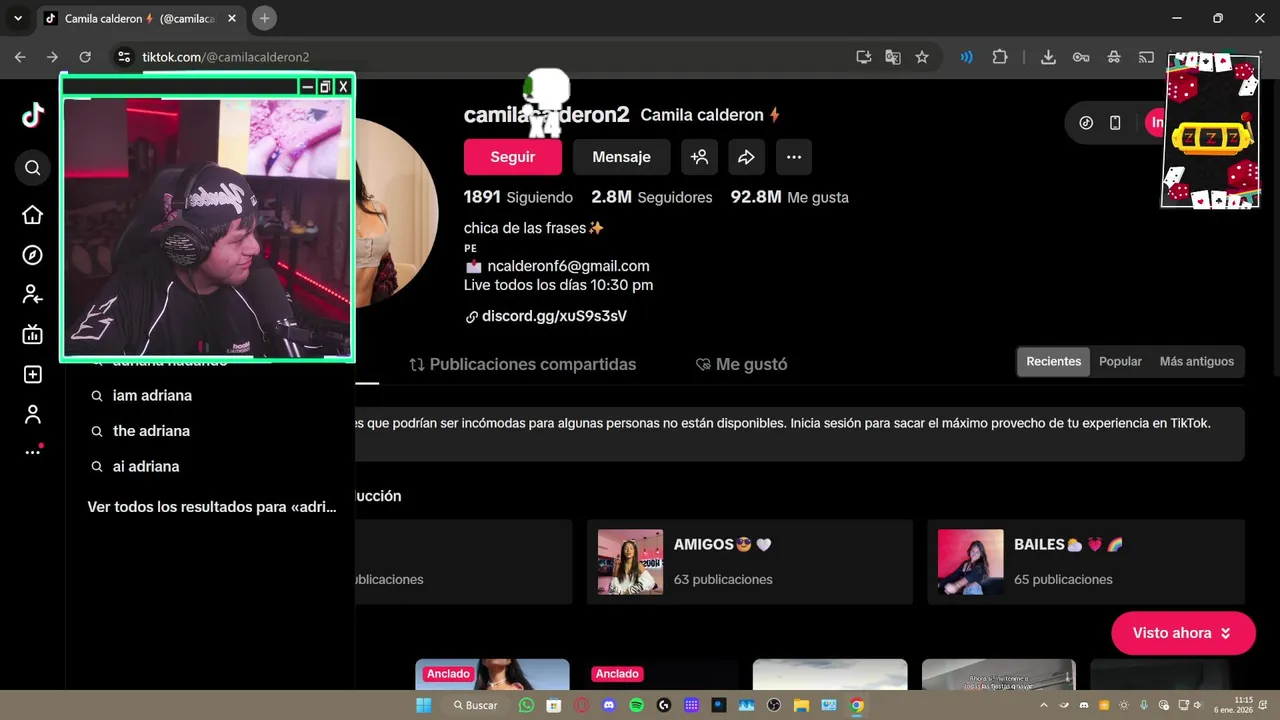Go to the For You home icon
1280x720 pixels.
pyautogui.click(x=32, y=215)
